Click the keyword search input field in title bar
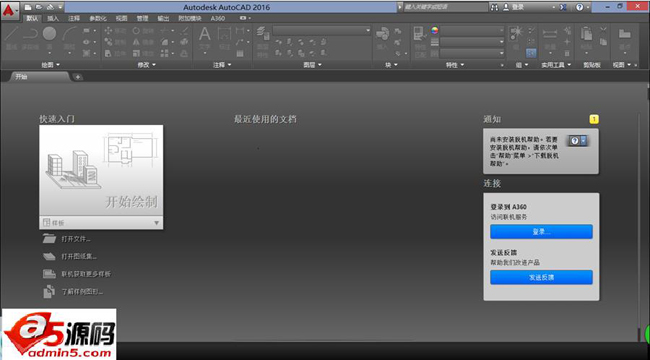 pyautogui.click(x=446, y=7)
